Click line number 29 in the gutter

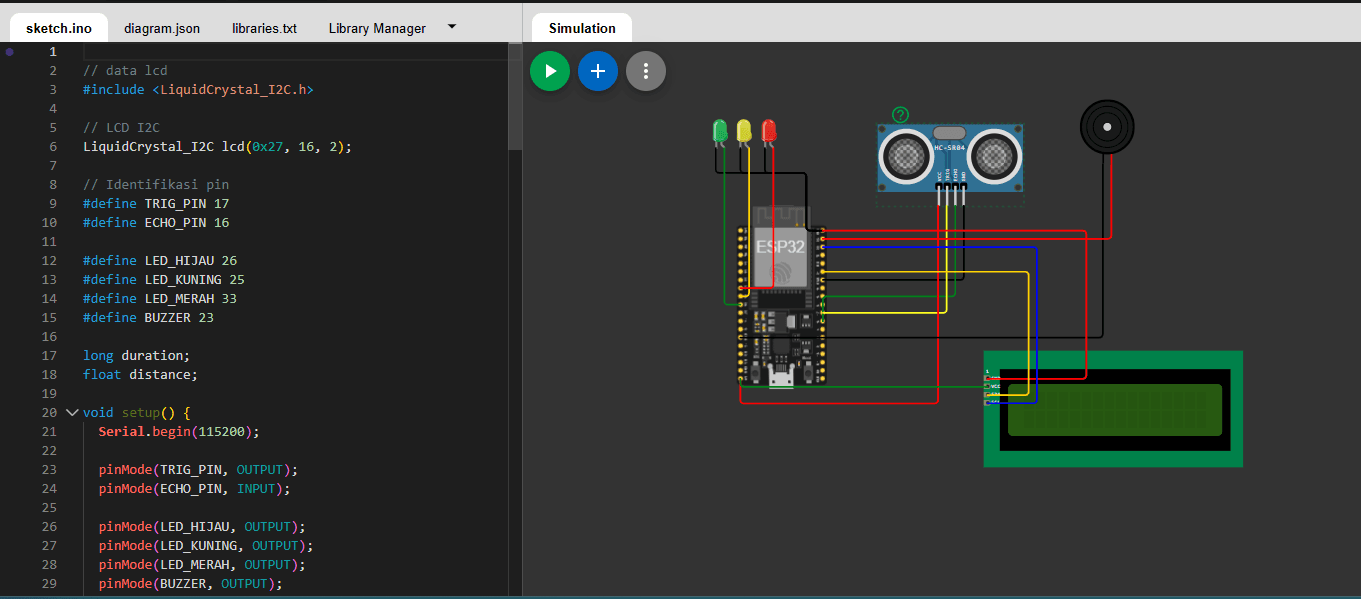coord(50,583)
